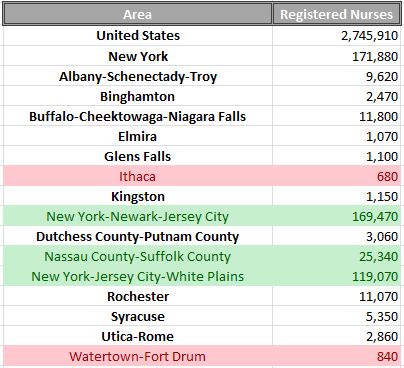Select the 2,745,910 value cell
The image size is (404, 368).
point(336,36)
